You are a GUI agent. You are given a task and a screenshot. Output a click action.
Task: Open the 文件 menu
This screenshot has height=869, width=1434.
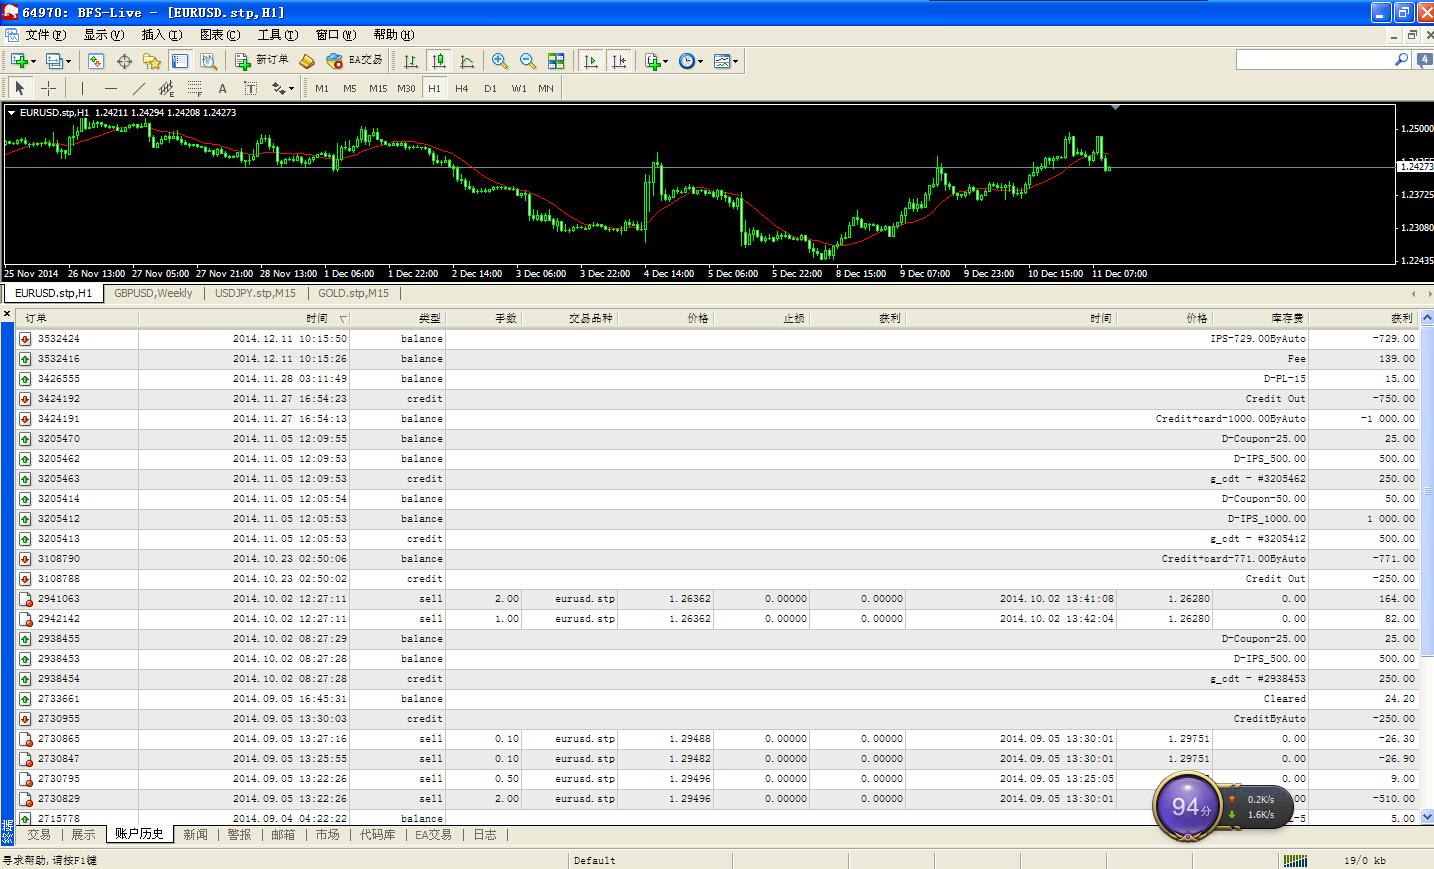46,35
